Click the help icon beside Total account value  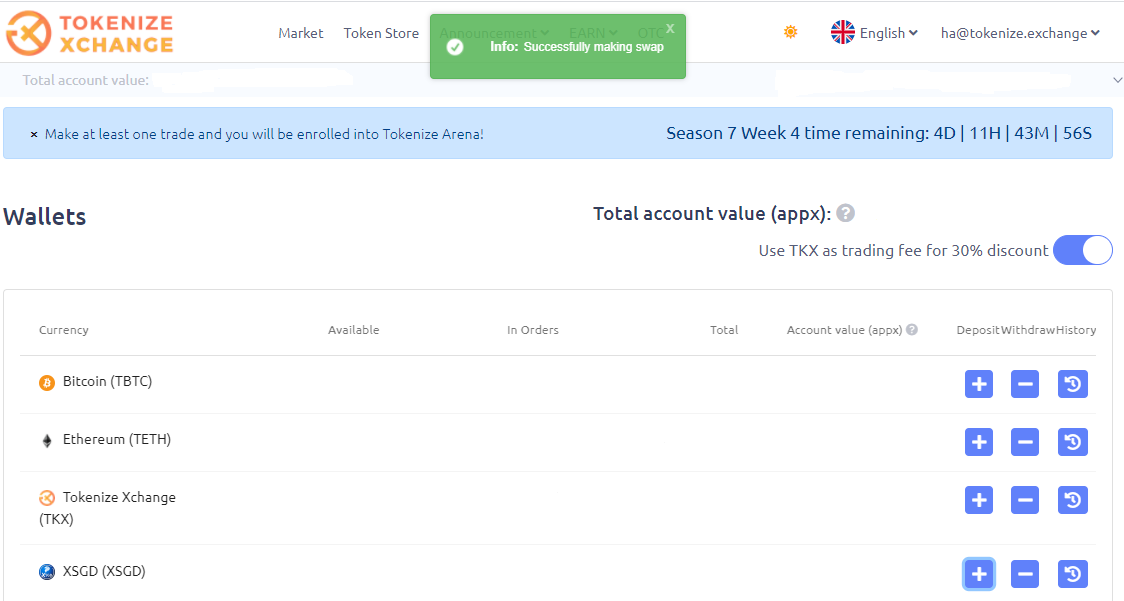pos(846,213)
